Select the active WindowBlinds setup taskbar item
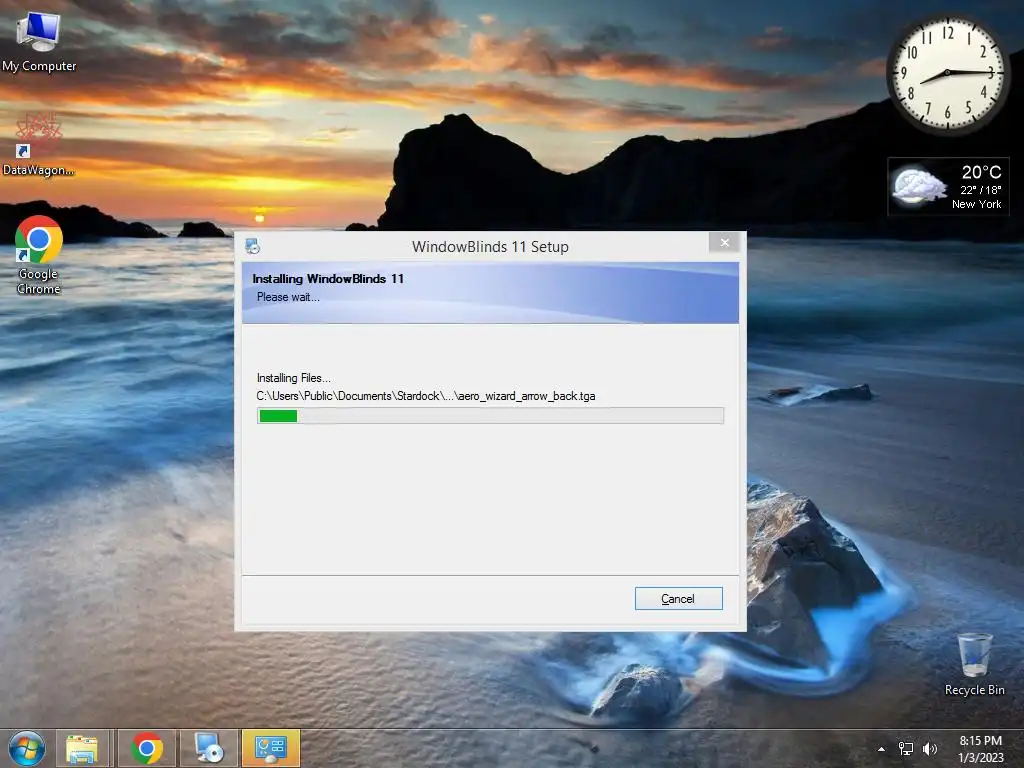 [271, 748]
